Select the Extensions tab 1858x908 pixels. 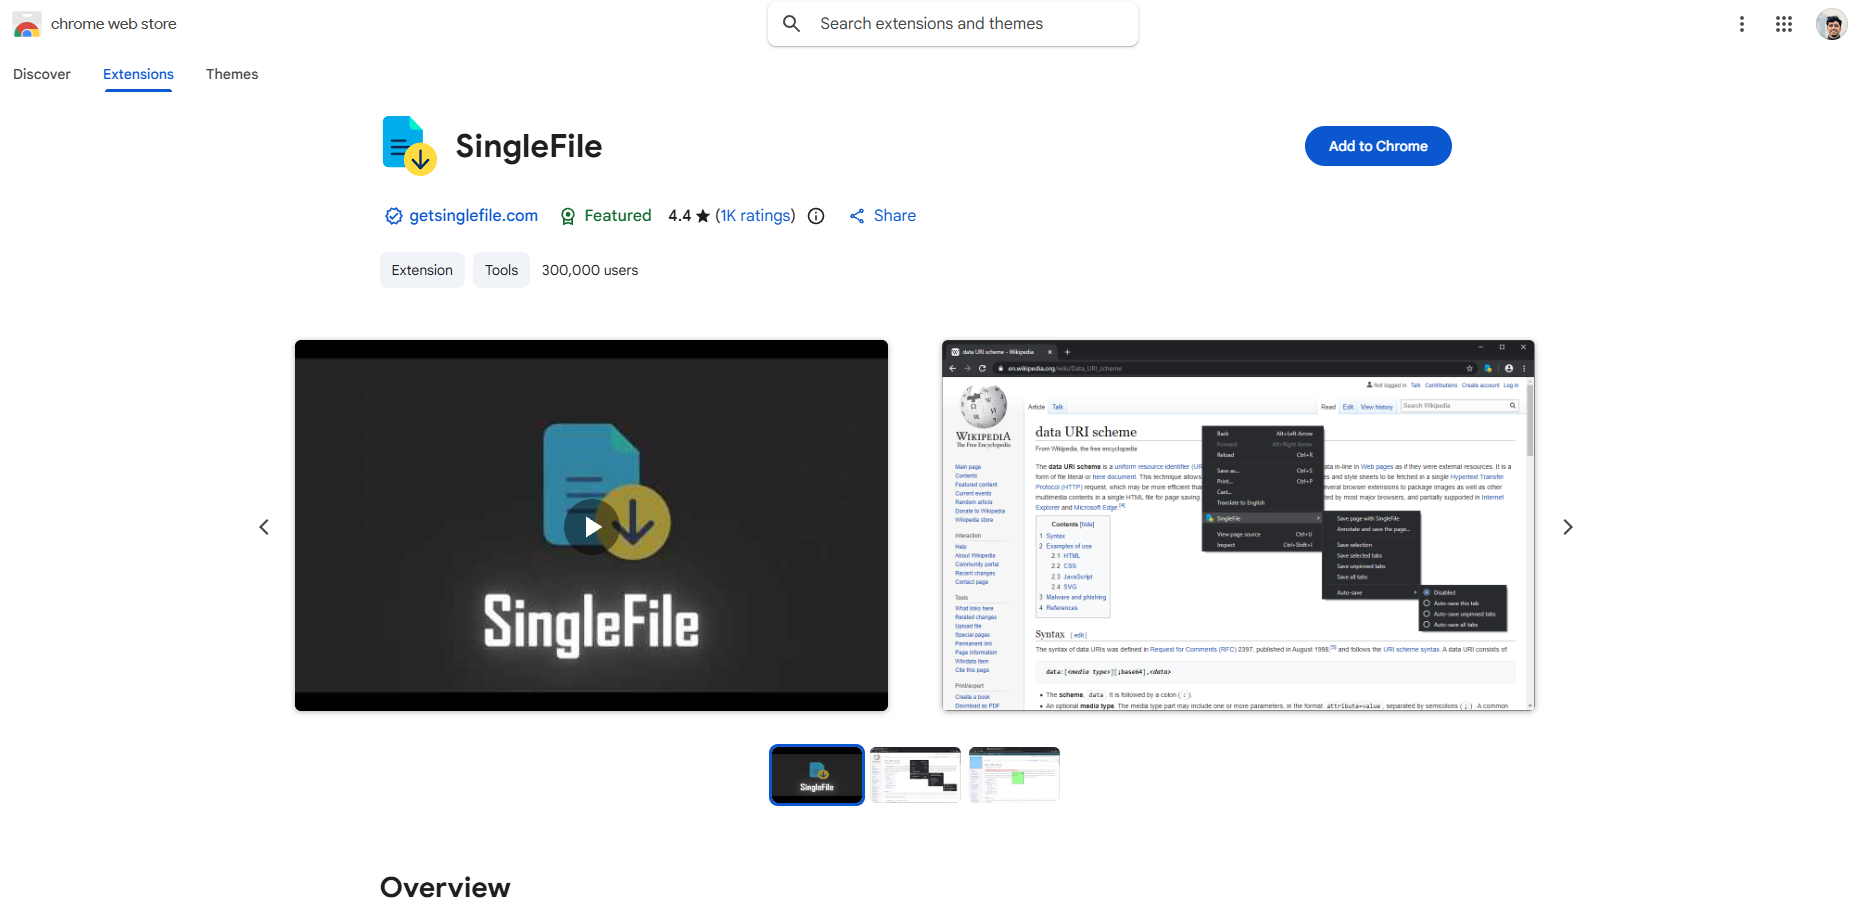[137, 74]
